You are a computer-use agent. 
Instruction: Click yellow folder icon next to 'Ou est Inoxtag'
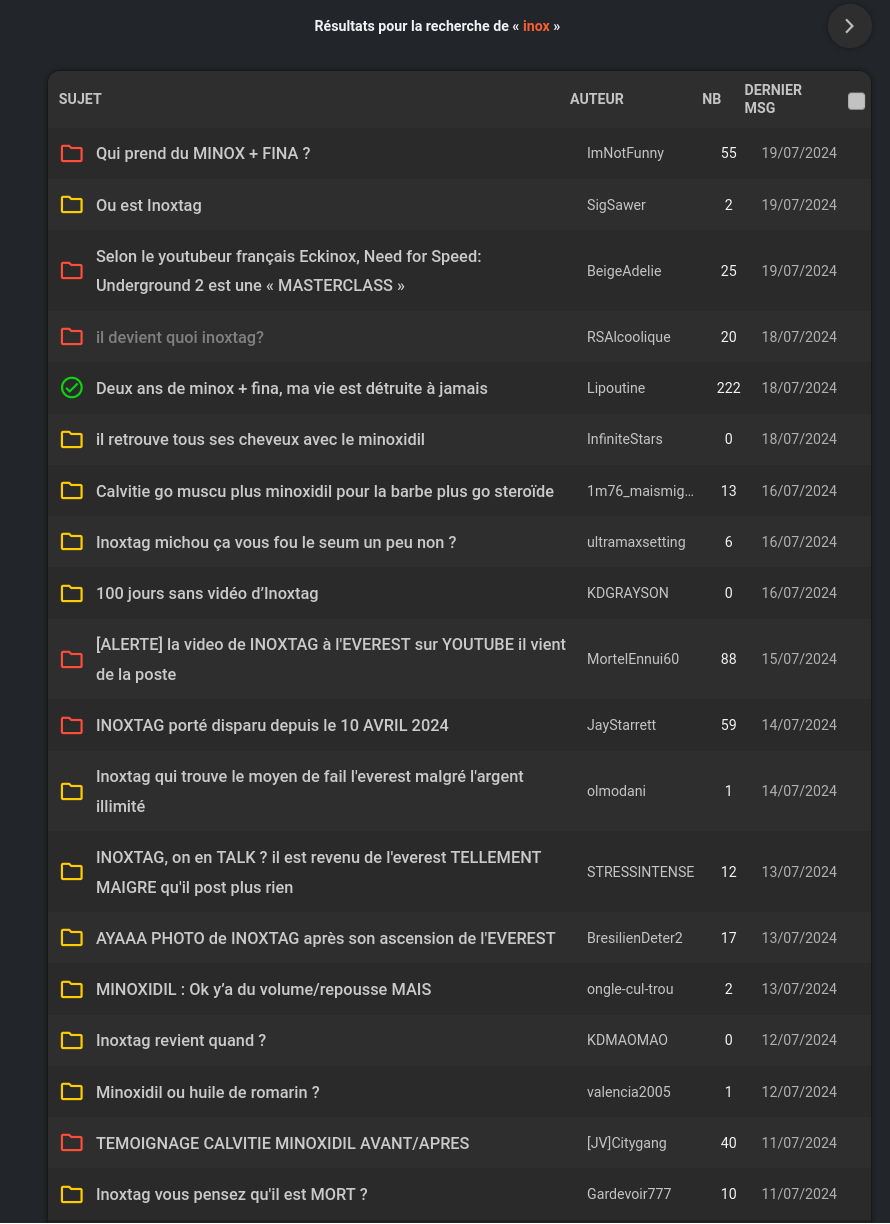(71, 205)
